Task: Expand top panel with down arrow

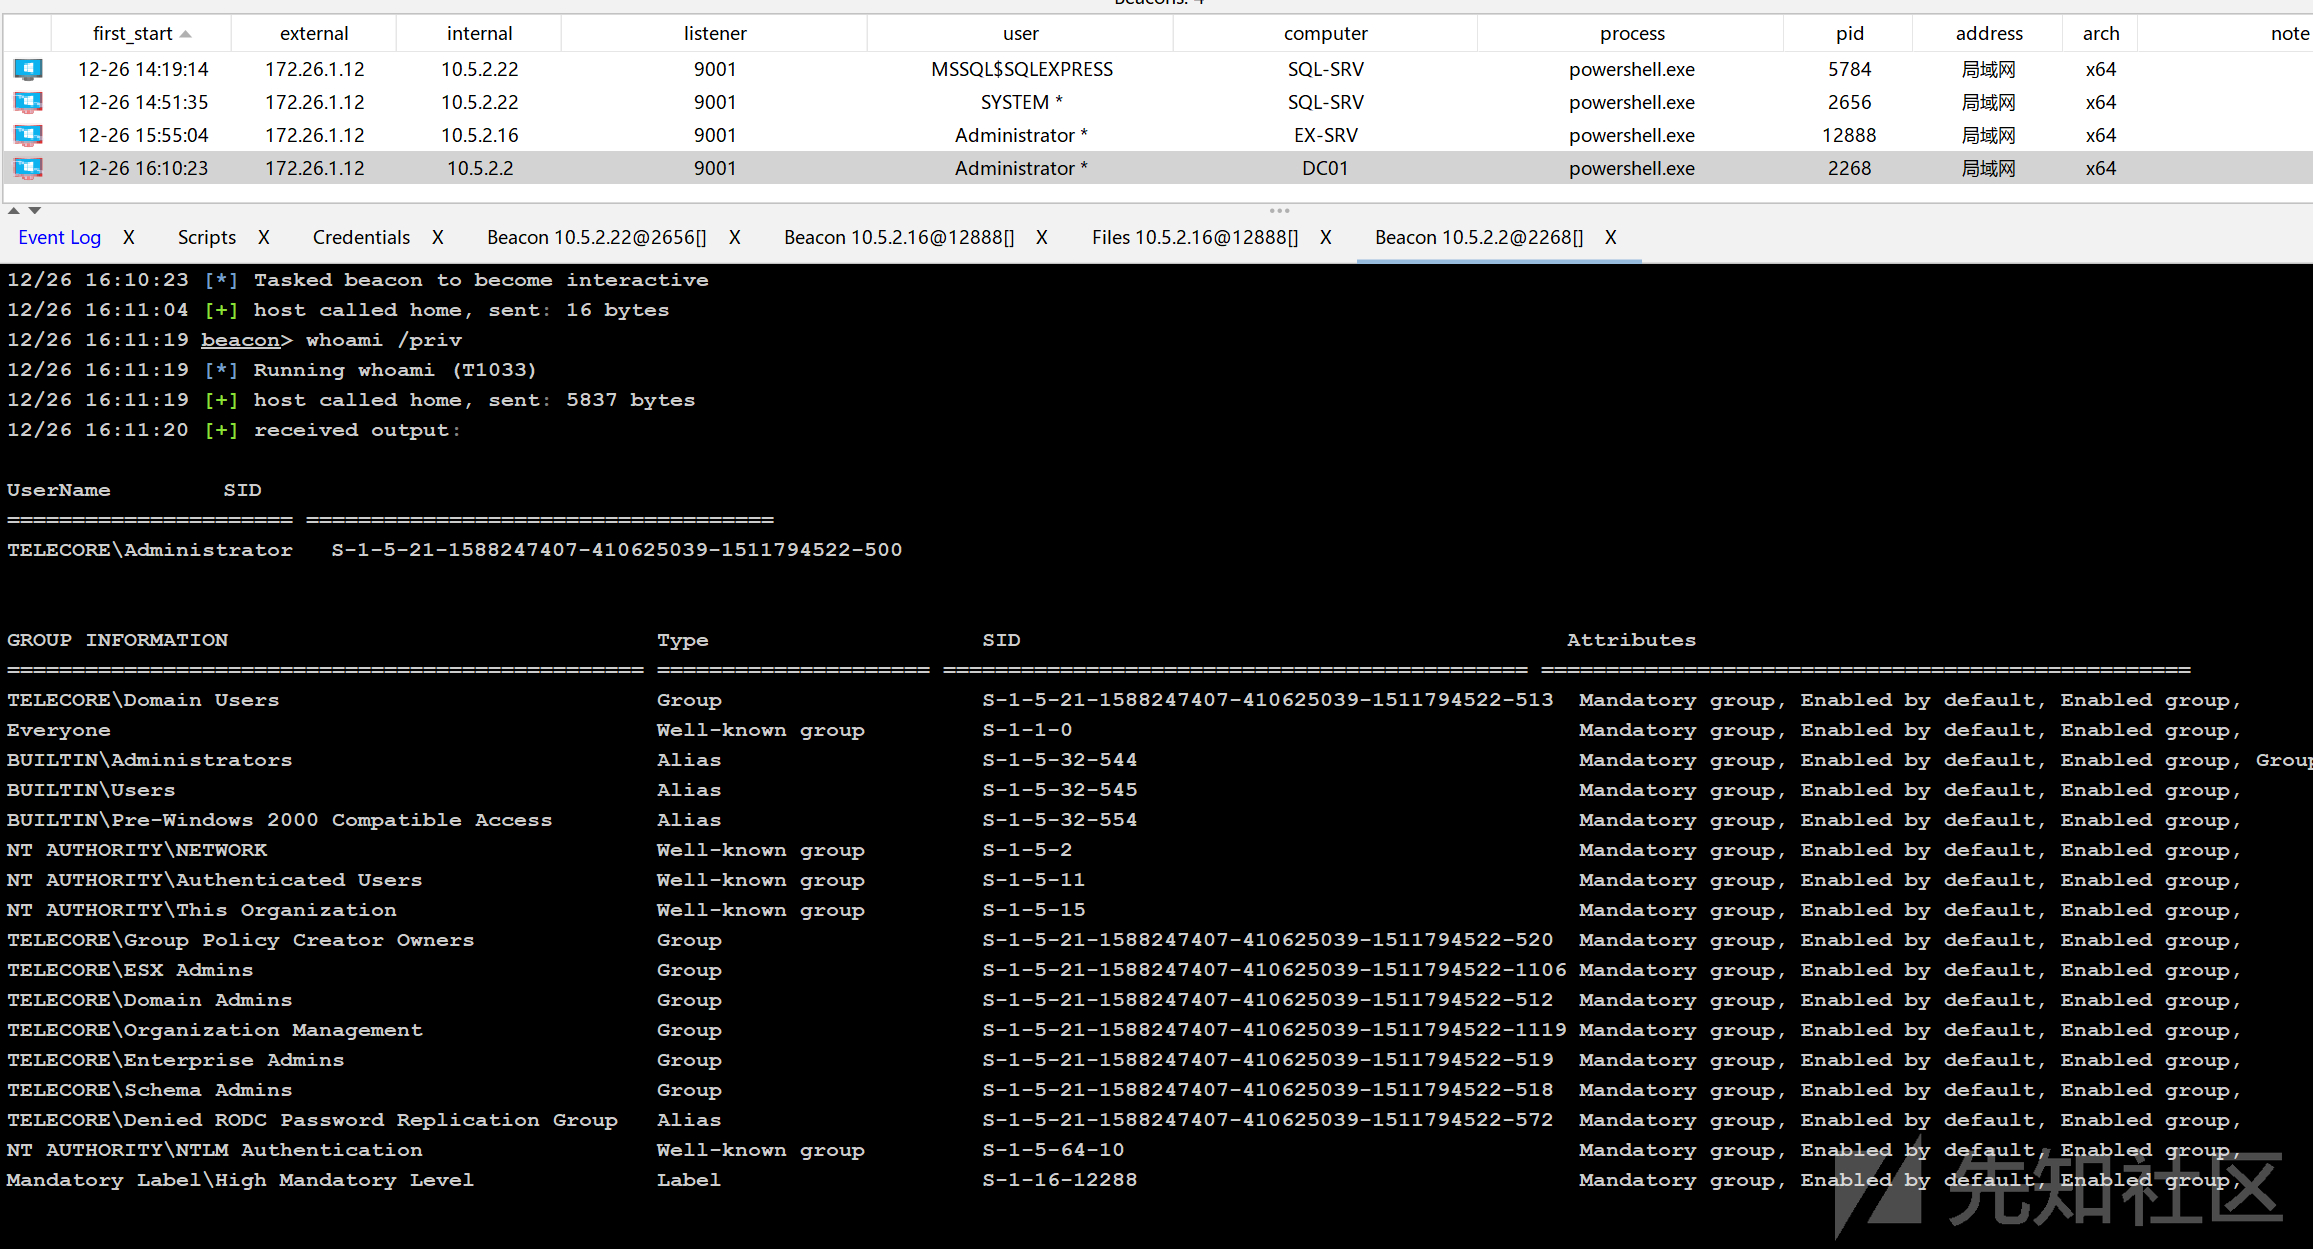Action: click(35, 210)
